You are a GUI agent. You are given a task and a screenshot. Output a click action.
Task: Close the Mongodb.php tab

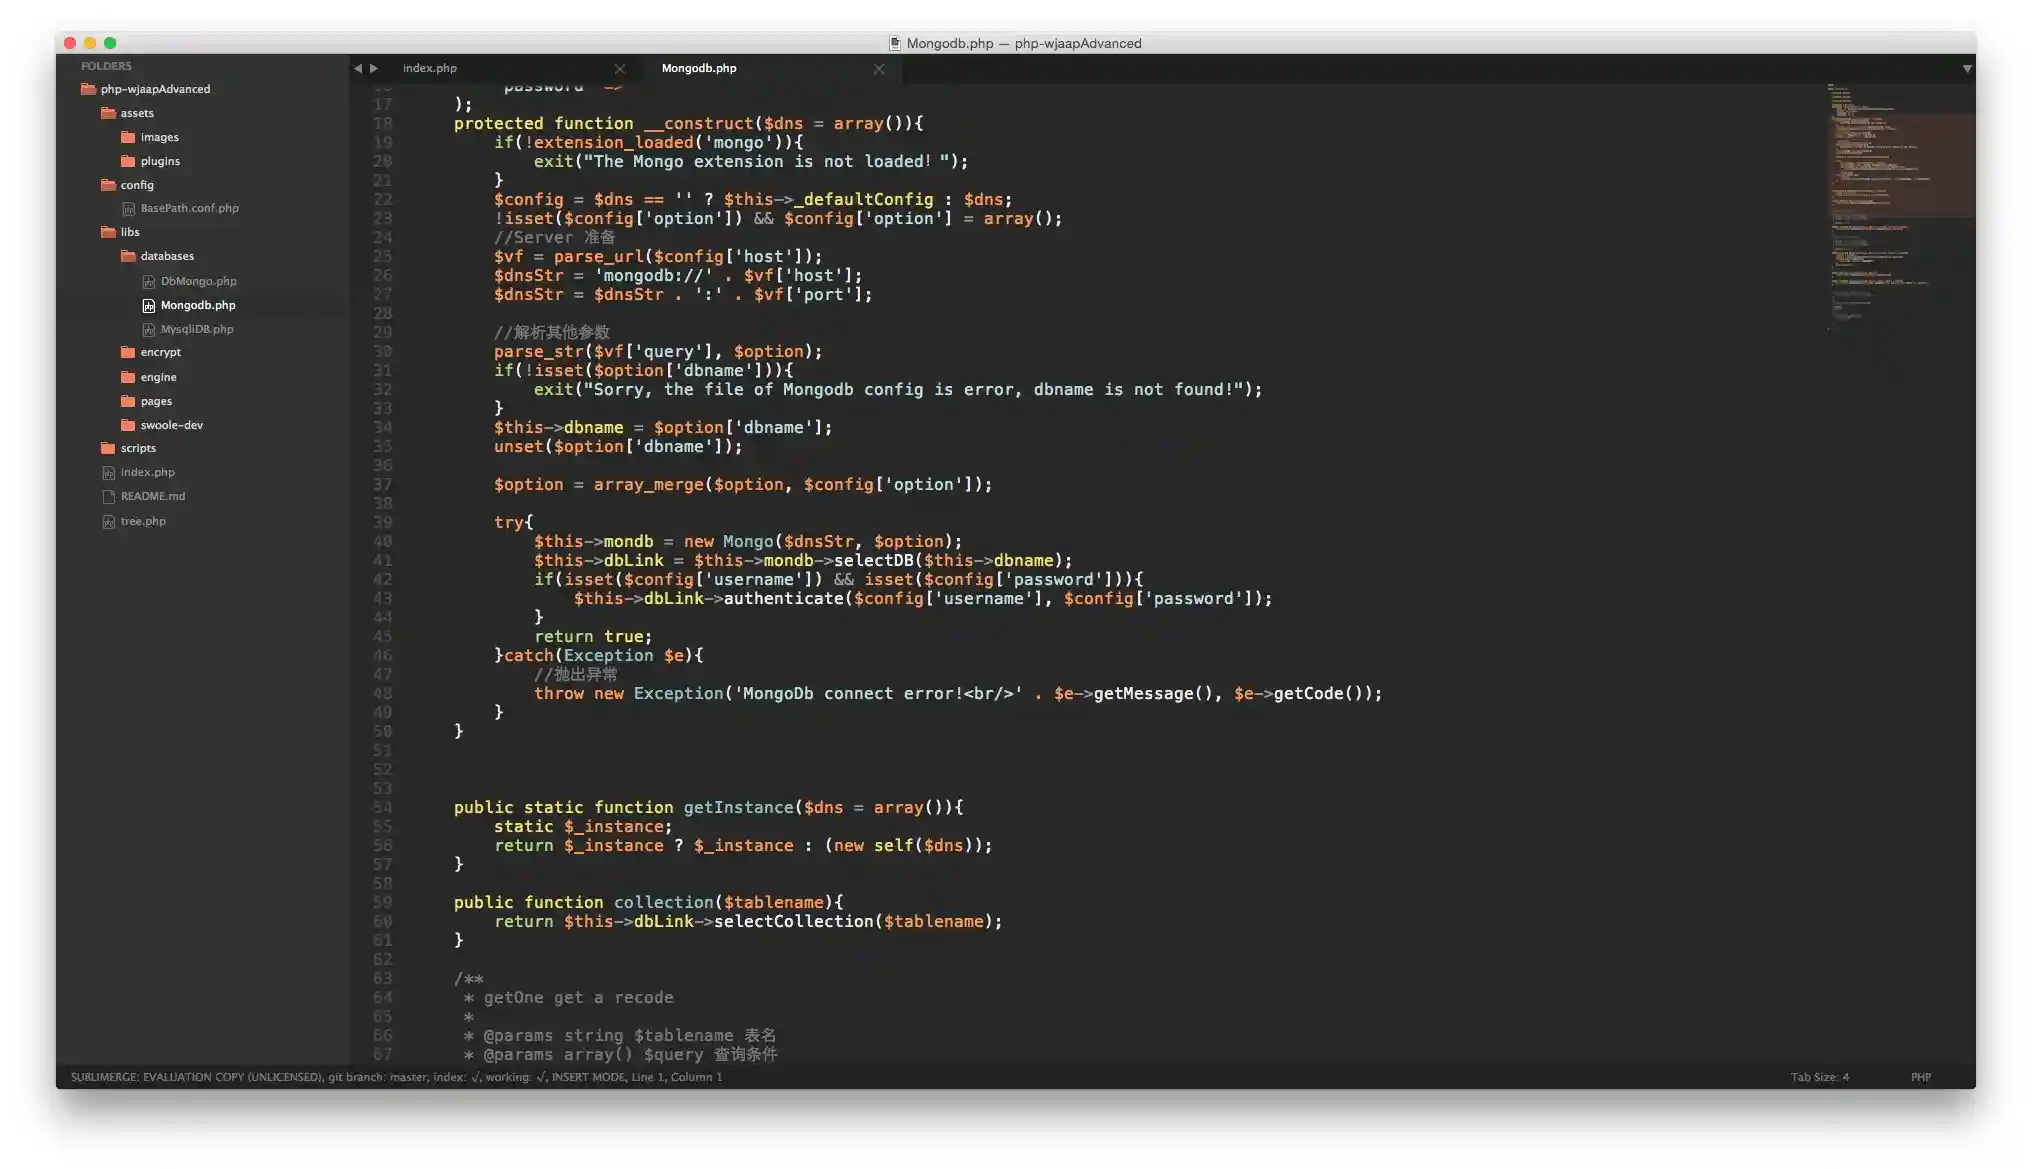point(878,68)
